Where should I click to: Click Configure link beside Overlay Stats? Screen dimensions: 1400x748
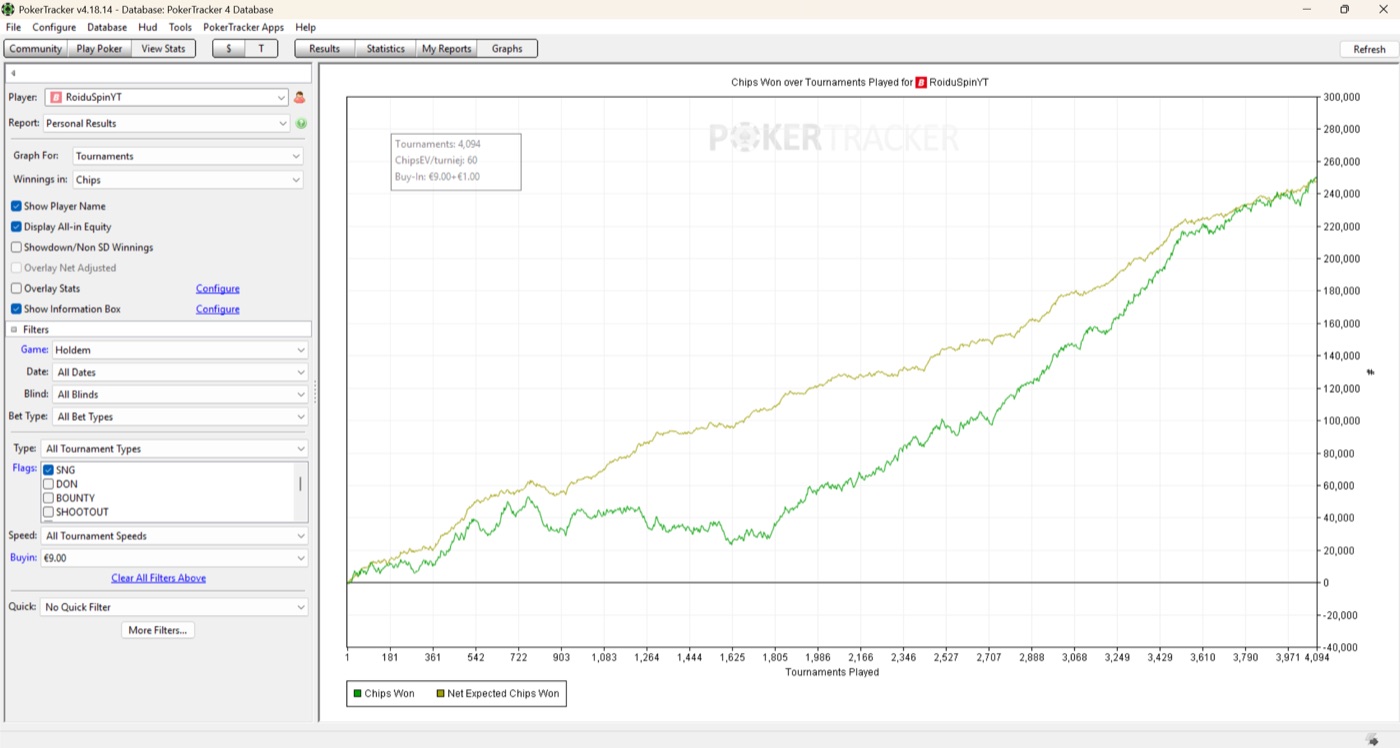click(x=217, y=289)
